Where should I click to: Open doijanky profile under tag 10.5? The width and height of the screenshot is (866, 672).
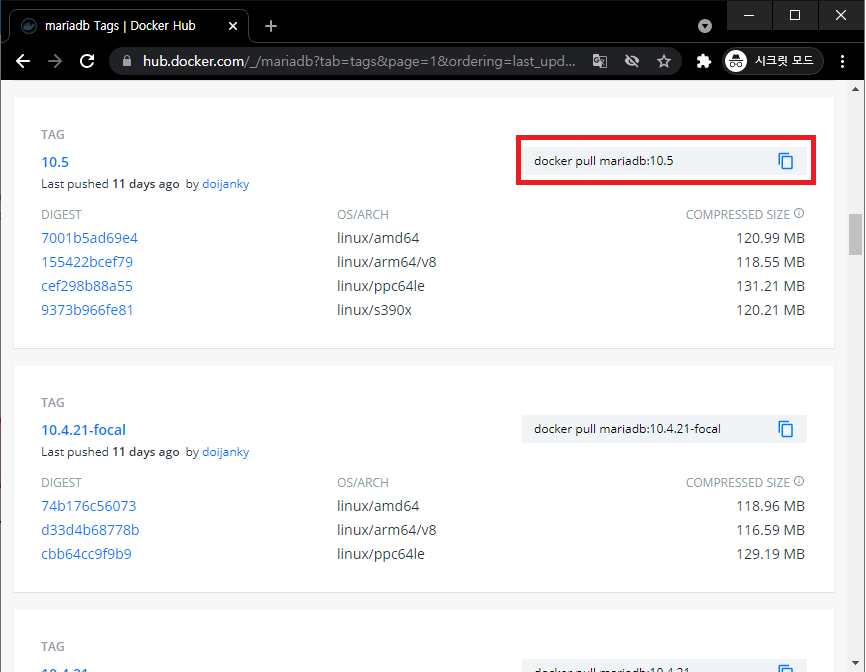pos(226,184)
